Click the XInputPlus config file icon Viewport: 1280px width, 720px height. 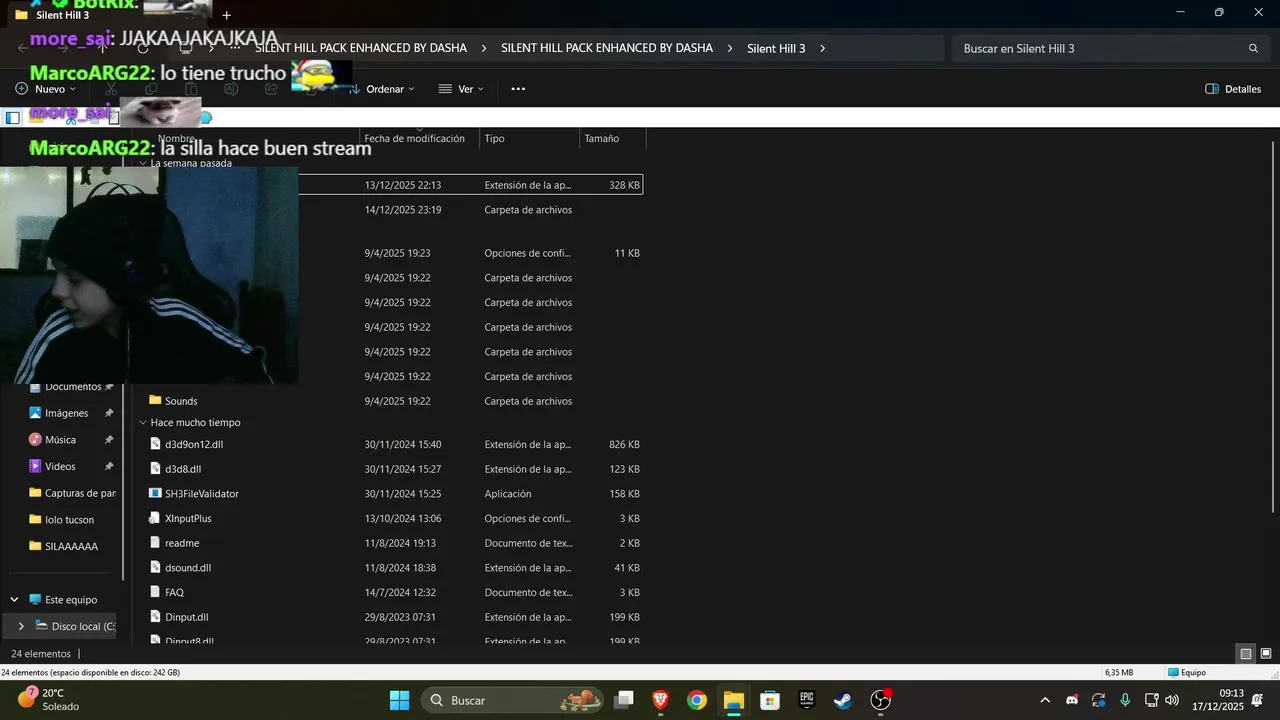coord(155,518)
